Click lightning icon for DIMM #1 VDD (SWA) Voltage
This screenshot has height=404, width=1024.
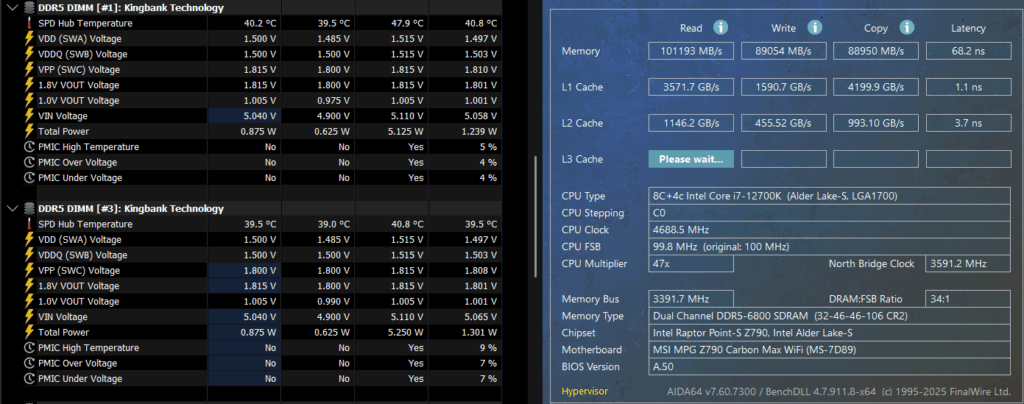coord(29,39)
